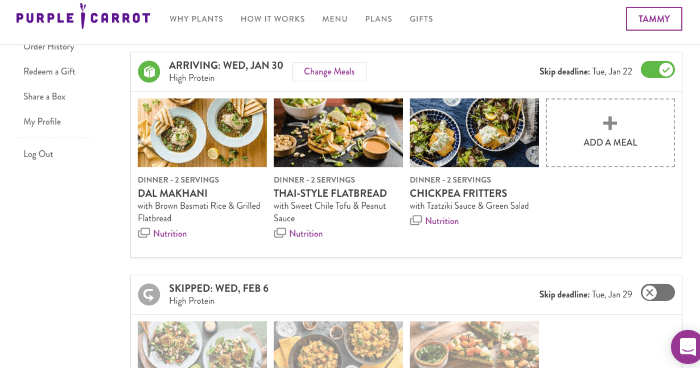Click the Change Meals button
Screen dimensions: 700x368
tap(329, 72)
